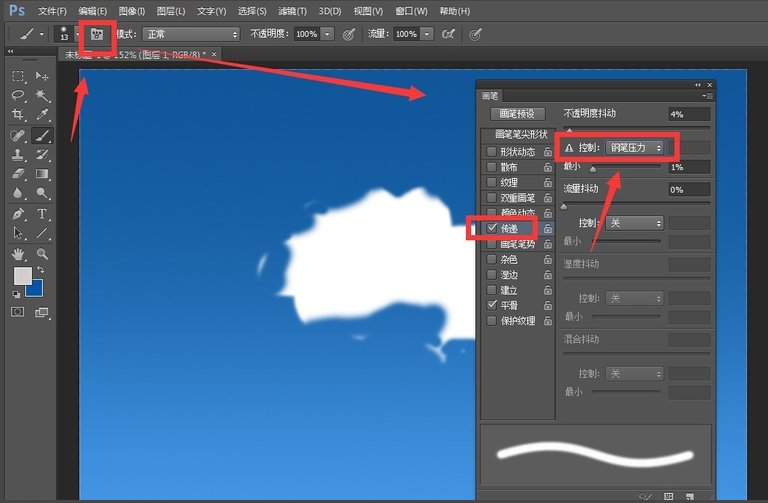The width and height of the screenshot is (768, 503).
Task: Open the 流量 value dropdown arrow
Action: click(427, 34)
